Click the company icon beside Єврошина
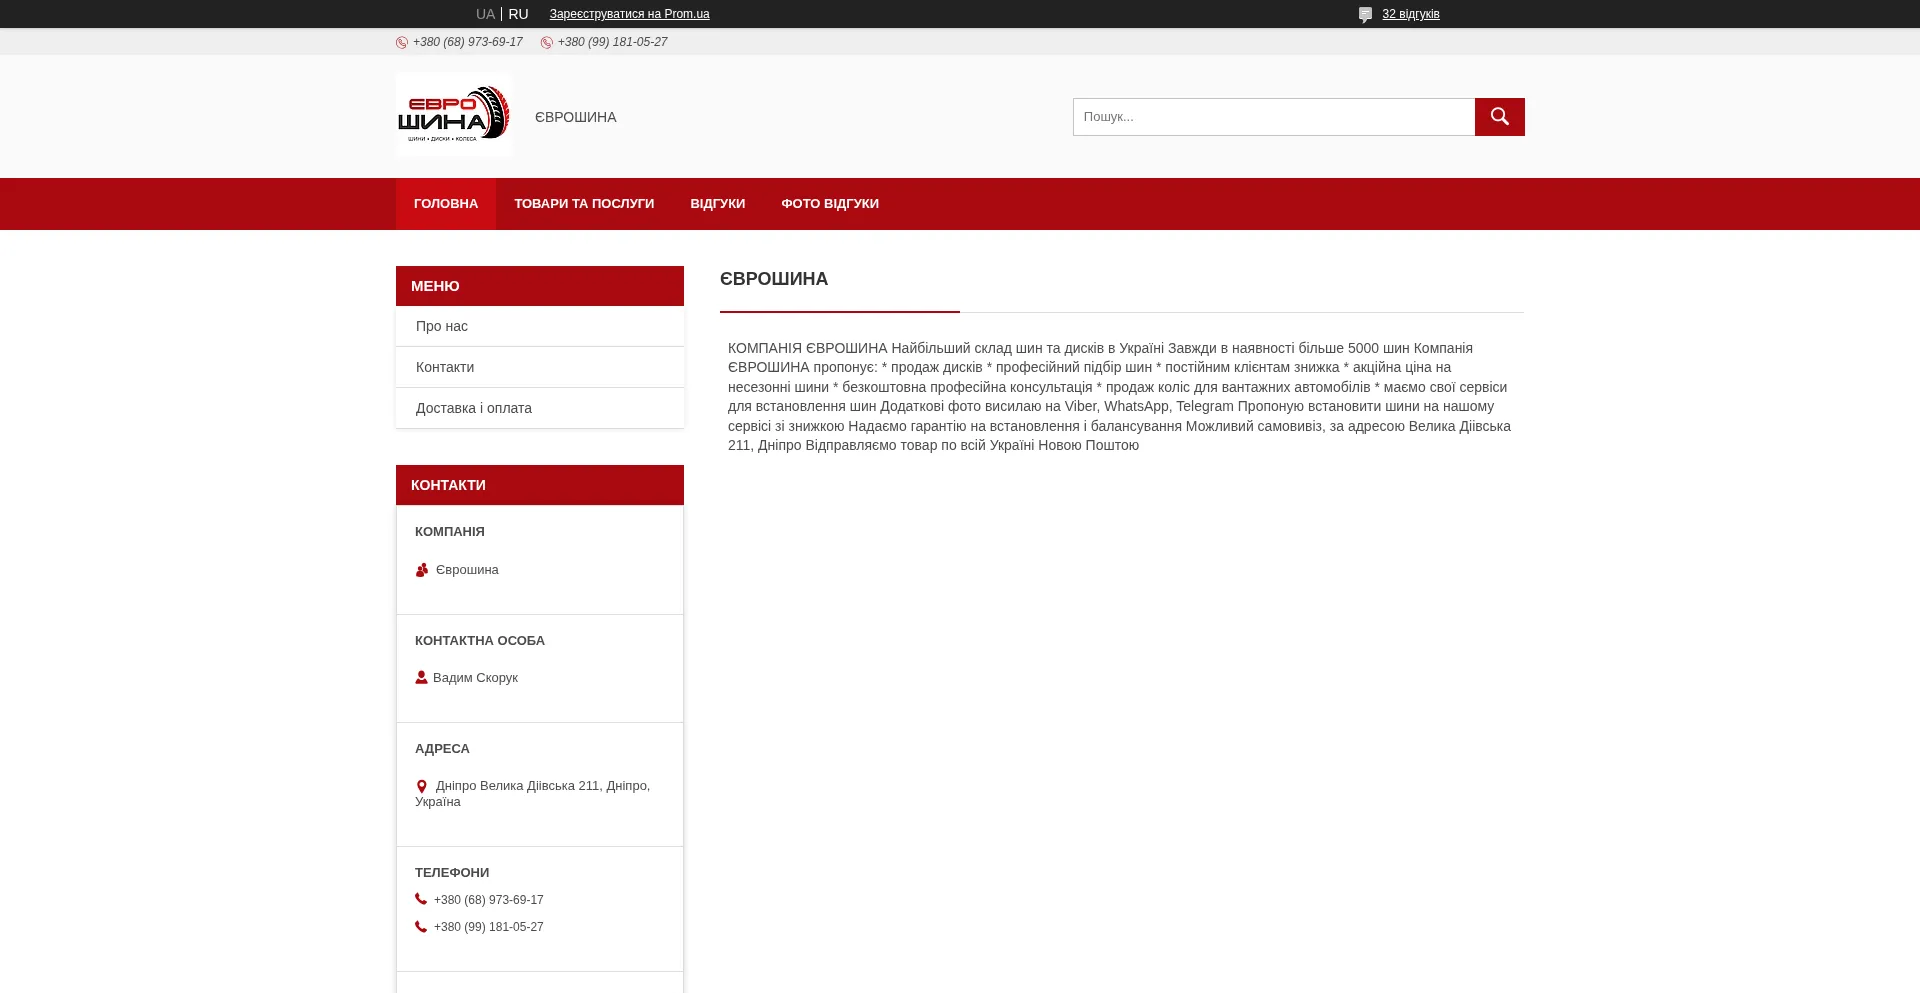The width and height of the screenshot is (1920, 993). 422,570
